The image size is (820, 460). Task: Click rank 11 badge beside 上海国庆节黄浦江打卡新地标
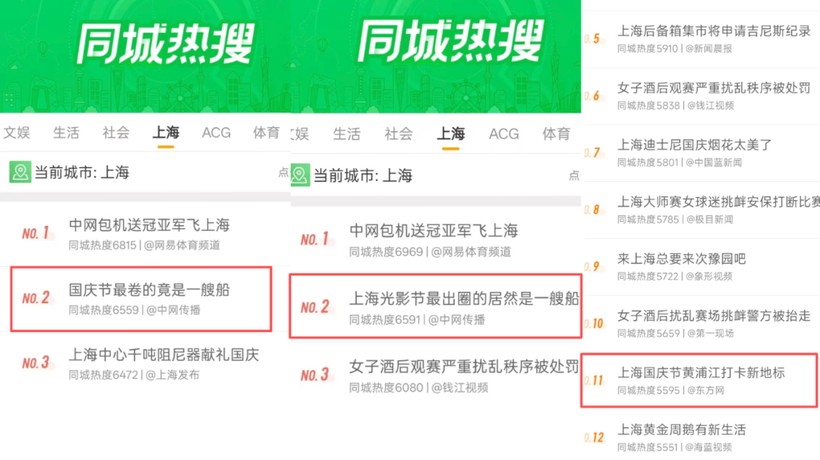[x=594, y=380]
